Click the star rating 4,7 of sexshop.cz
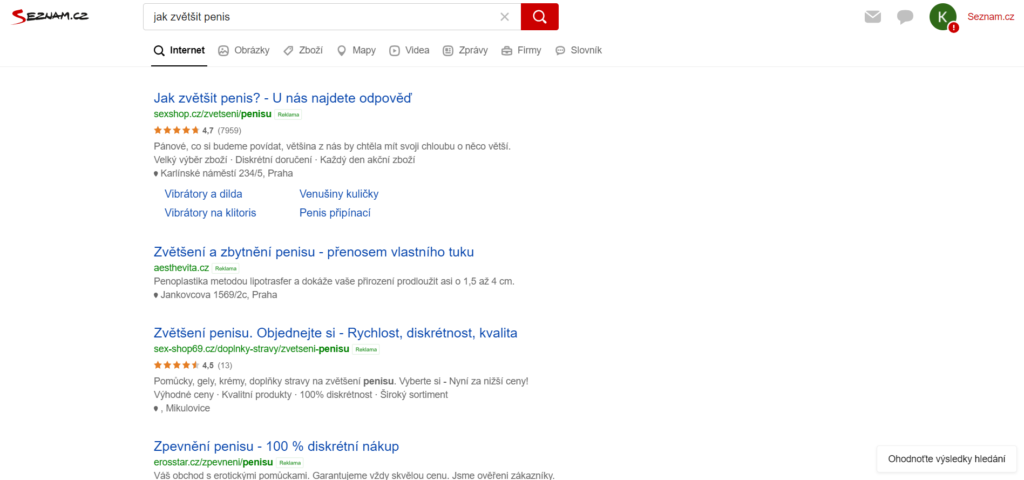The image size is (1024, 480). coord(184,130)
